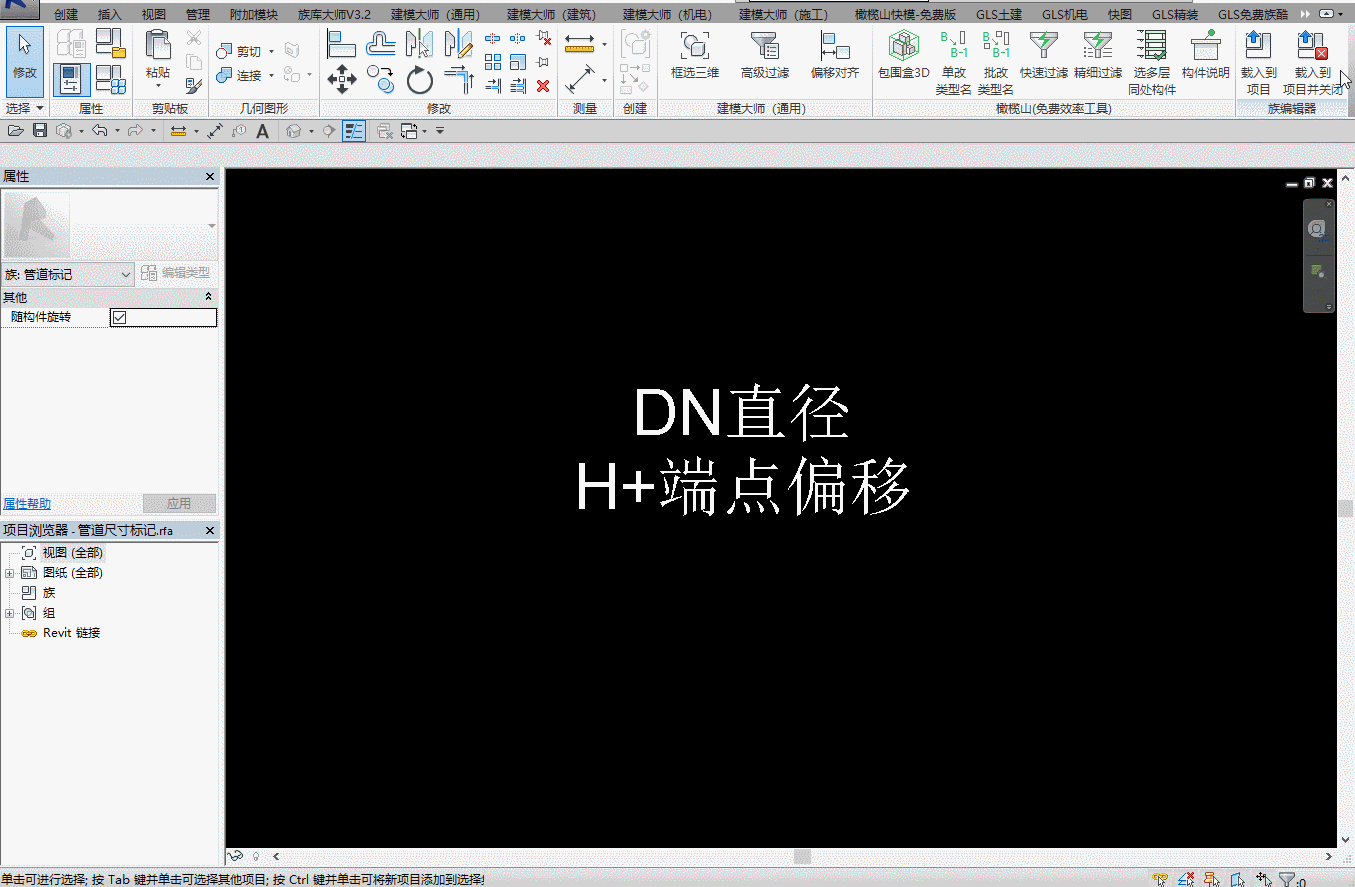Open the customize quick access toolbar dropdown
Viewport: 1355px width, 887px height.
click(440, 131)
